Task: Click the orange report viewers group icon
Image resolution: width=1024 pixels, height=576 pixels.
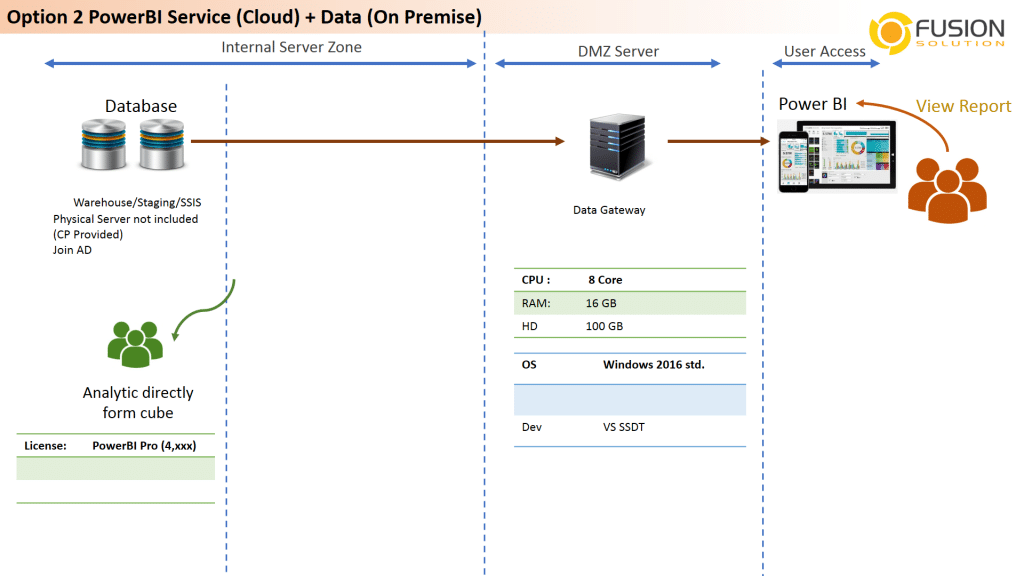Action: [948, 189]
